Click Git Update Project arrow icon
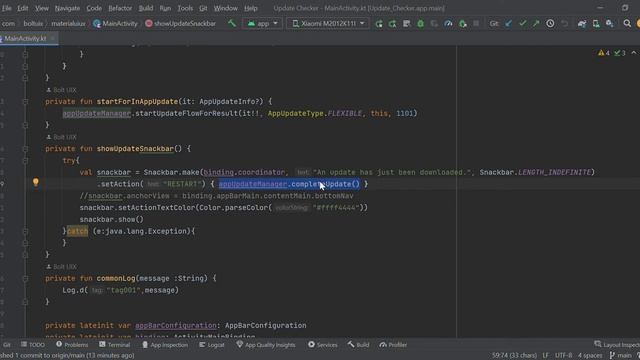Screen dimensions: 640x360 coord(508,24)
